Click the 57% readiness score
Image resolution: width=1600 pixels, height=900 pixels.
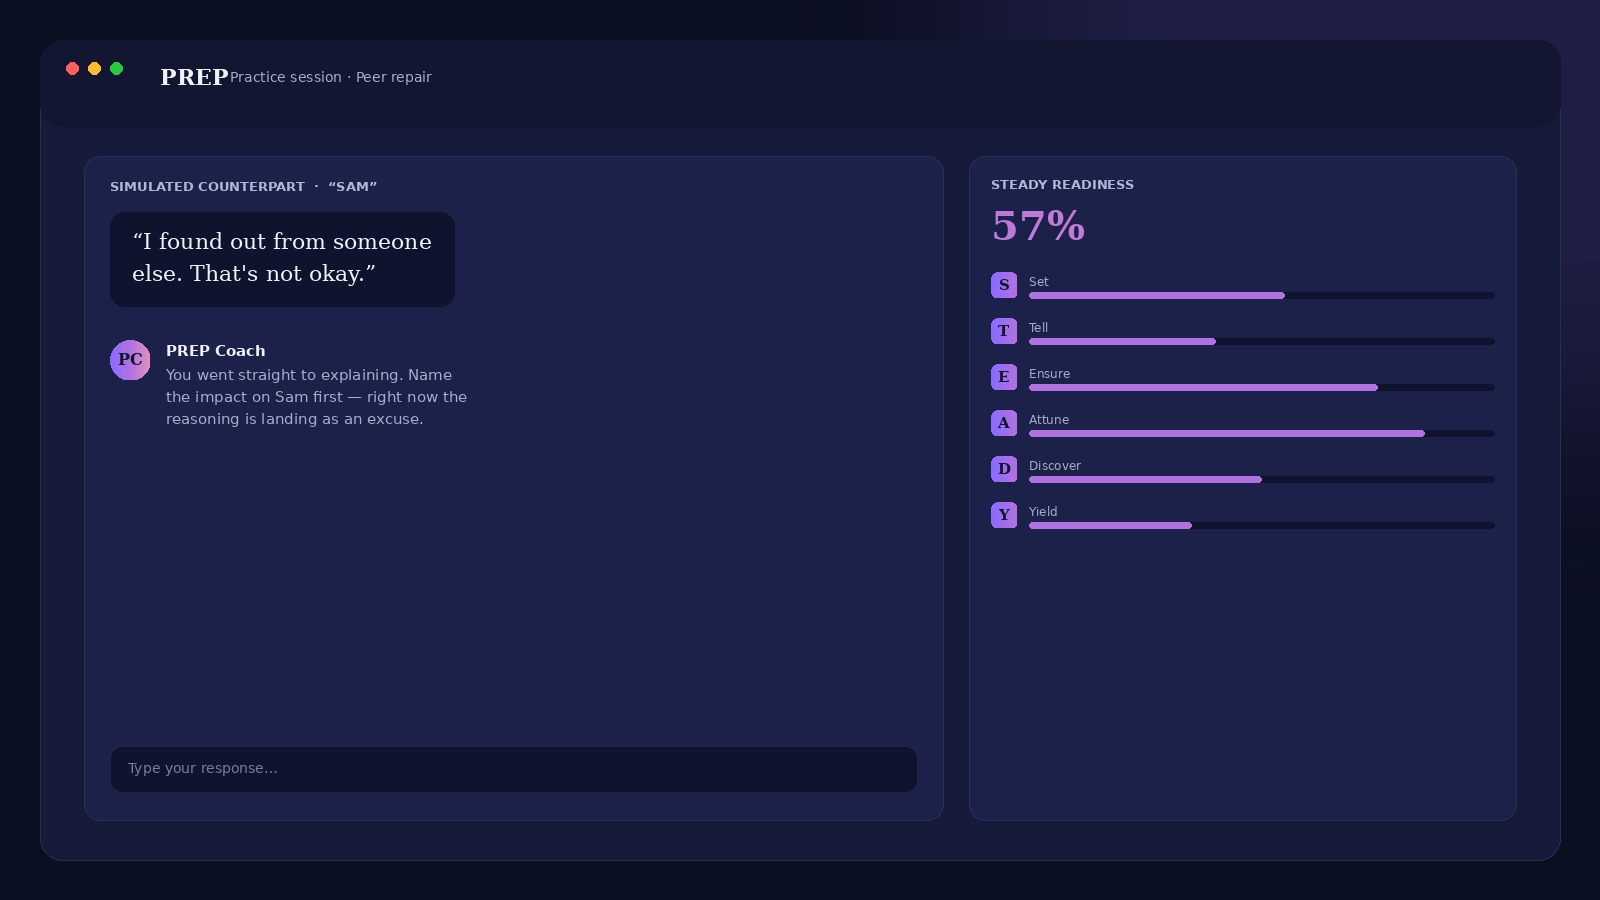click(1038, 226)
